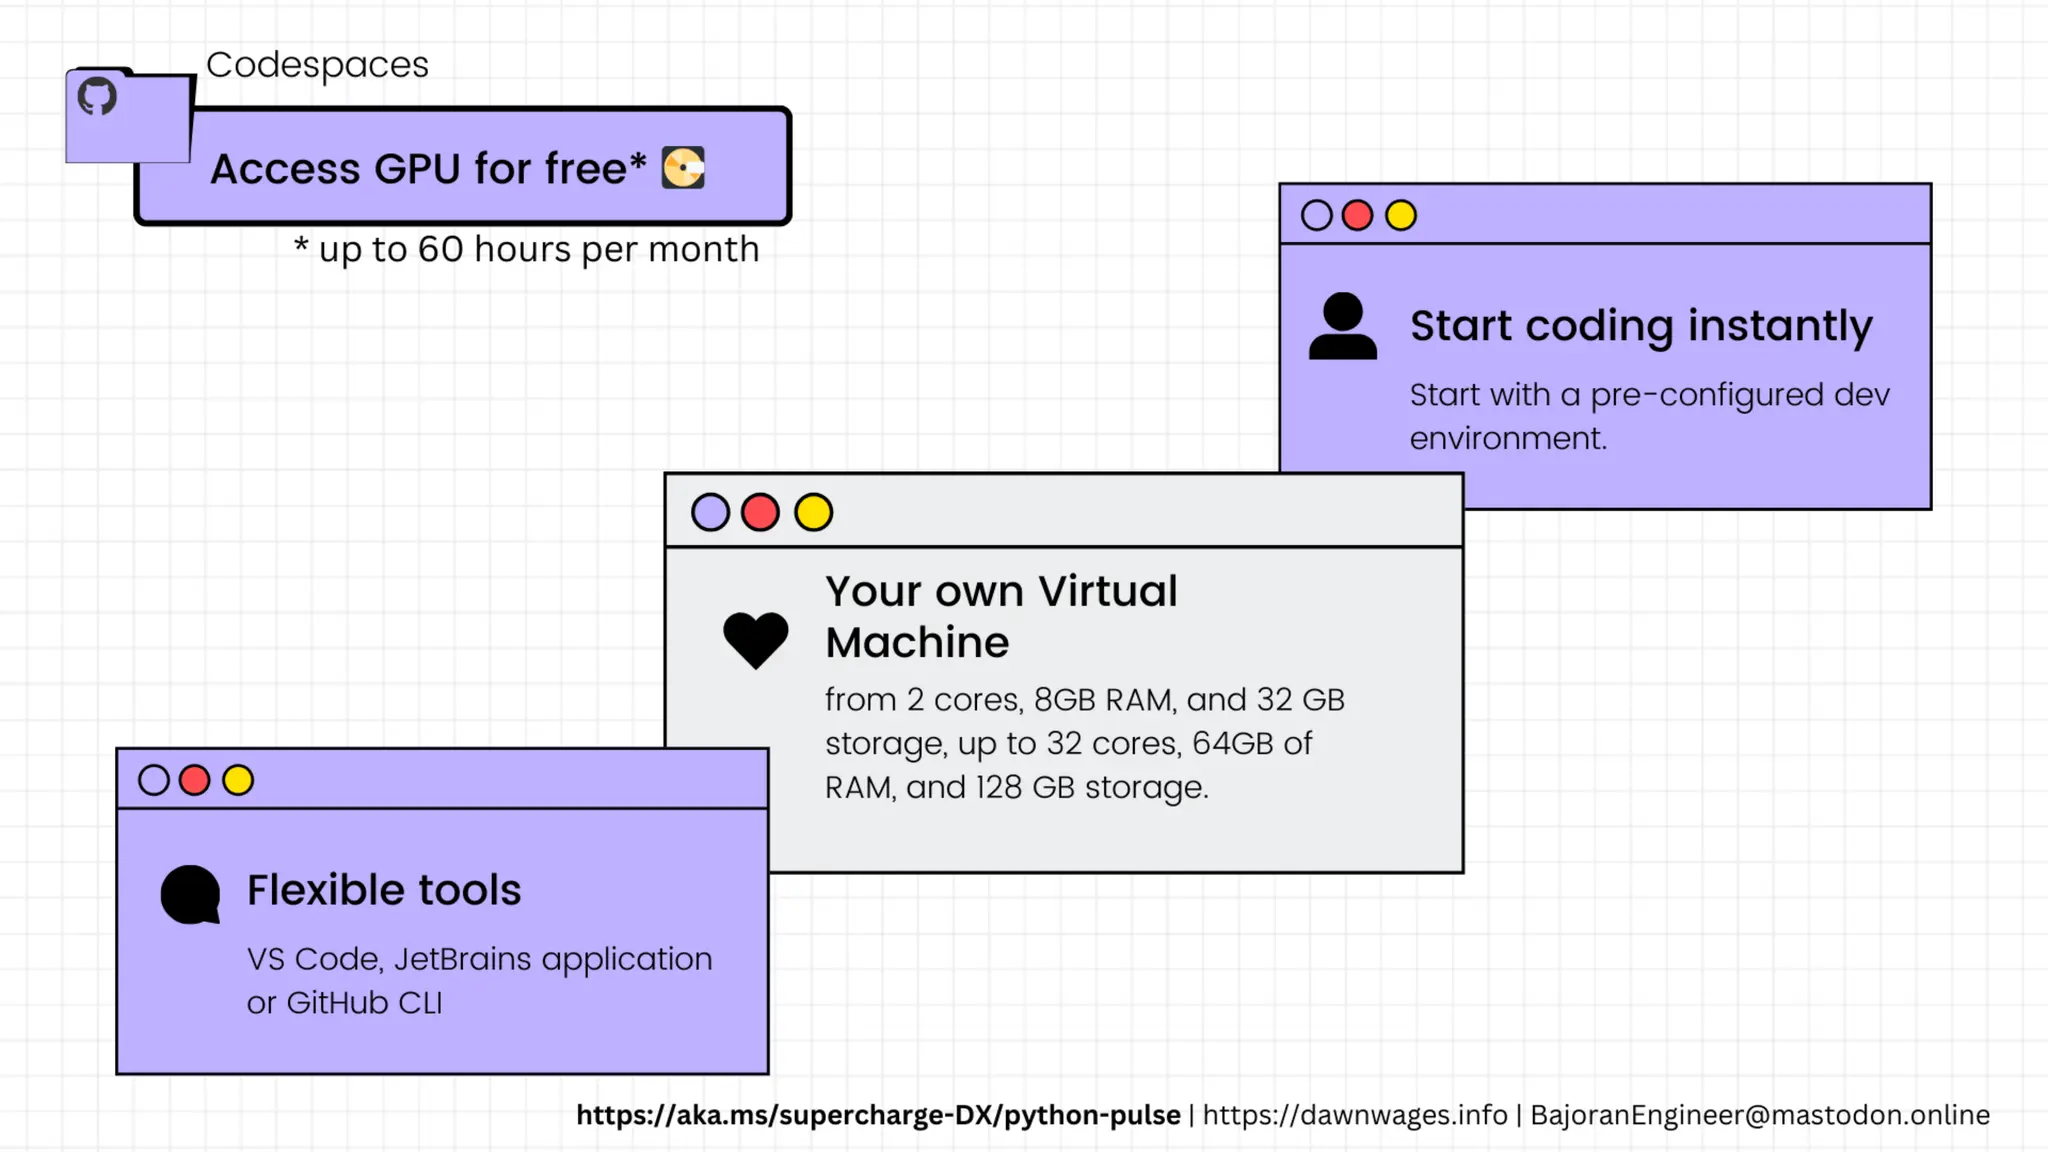
Task: Click the person icon beside 'Start coding instantly'
Action: coord(1343,326)
